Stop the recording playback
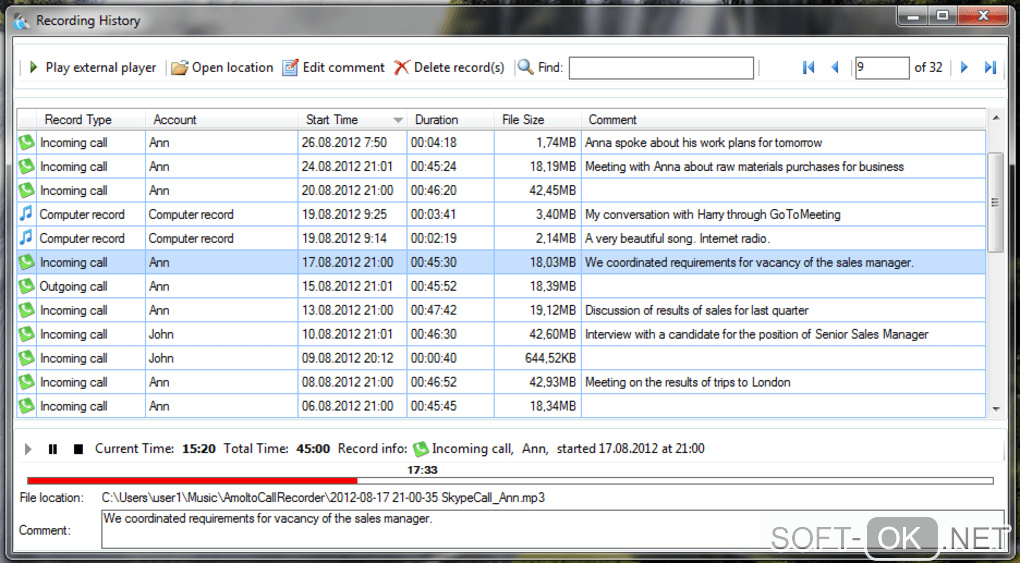Image resolution: width=1020 pixels, height=563 pixels. coord(78,449)
